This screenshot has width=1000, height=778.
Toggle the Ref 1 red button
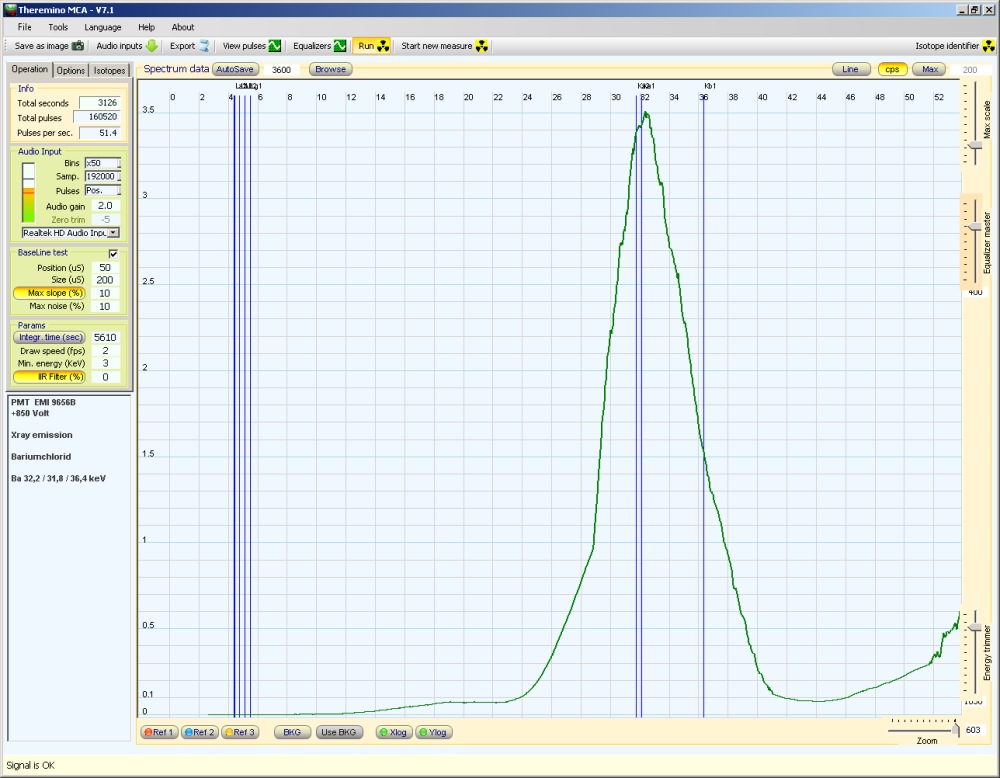(159, 732)
